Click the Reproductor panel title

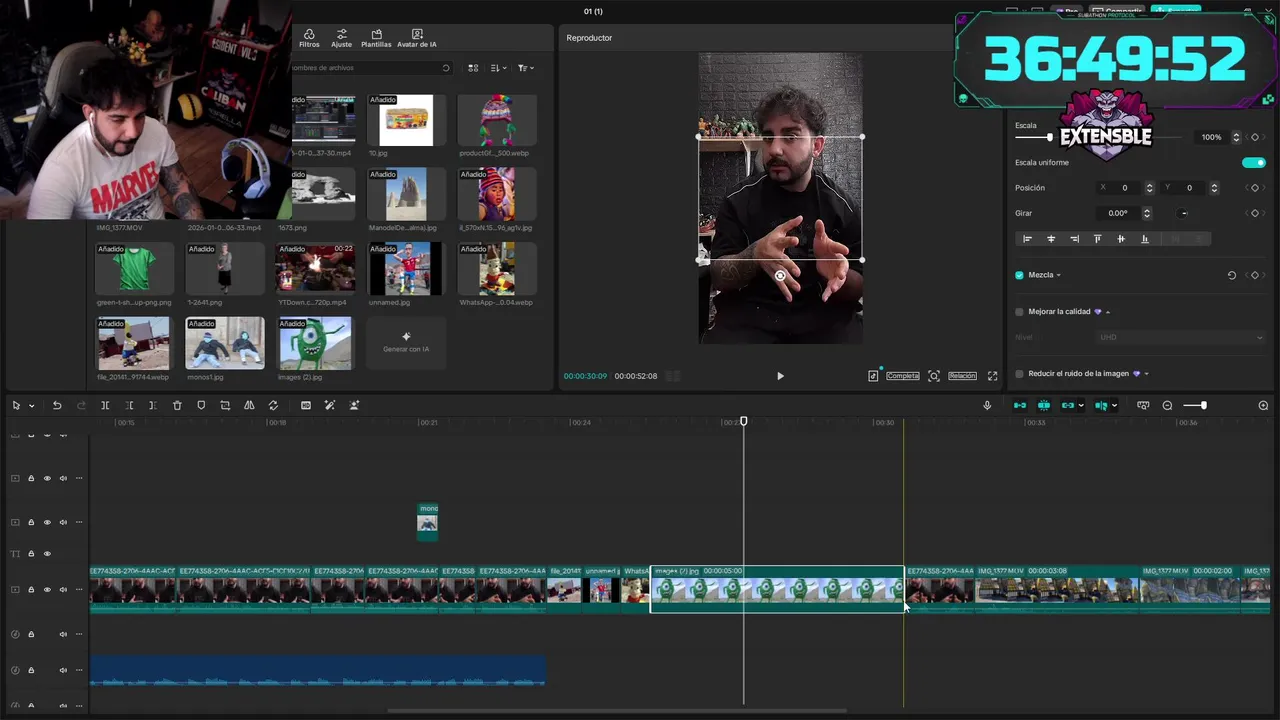(x=589, y=38)
